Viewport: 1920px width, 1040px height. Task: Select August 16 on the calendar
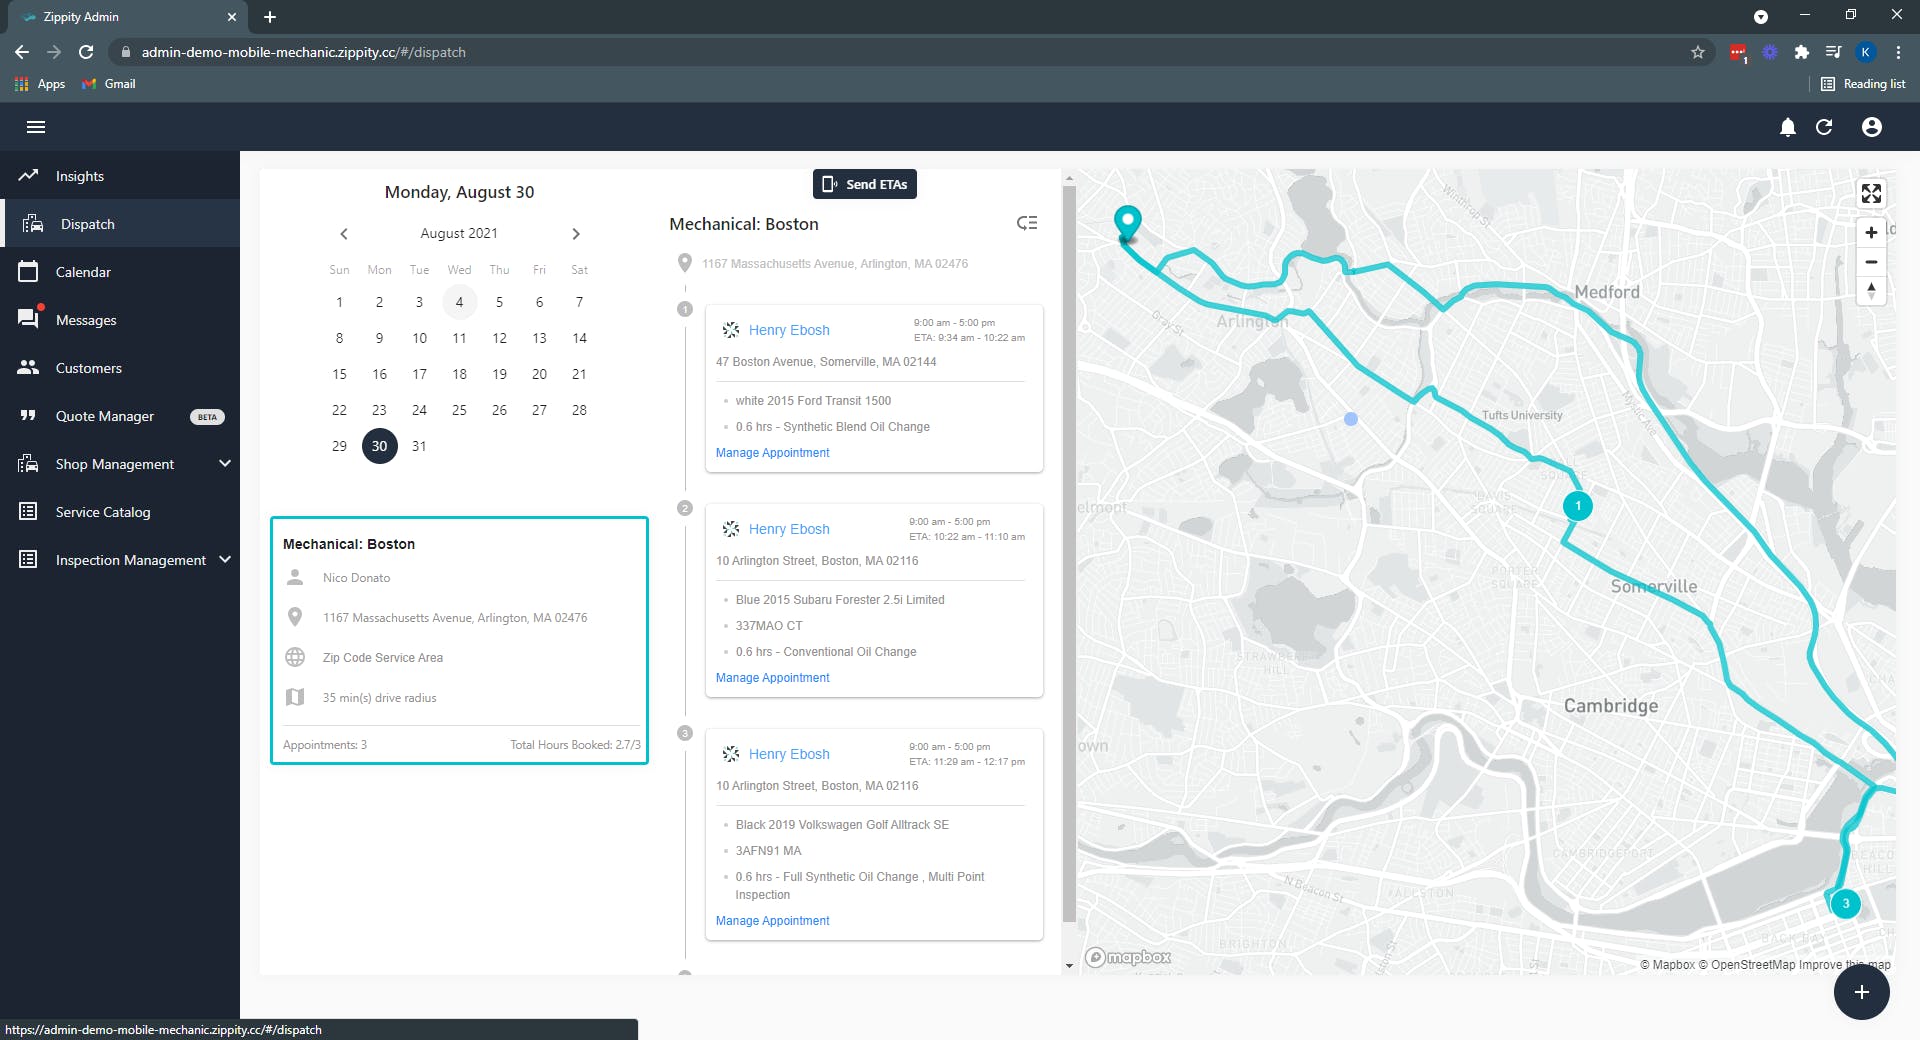pos(379,374)
